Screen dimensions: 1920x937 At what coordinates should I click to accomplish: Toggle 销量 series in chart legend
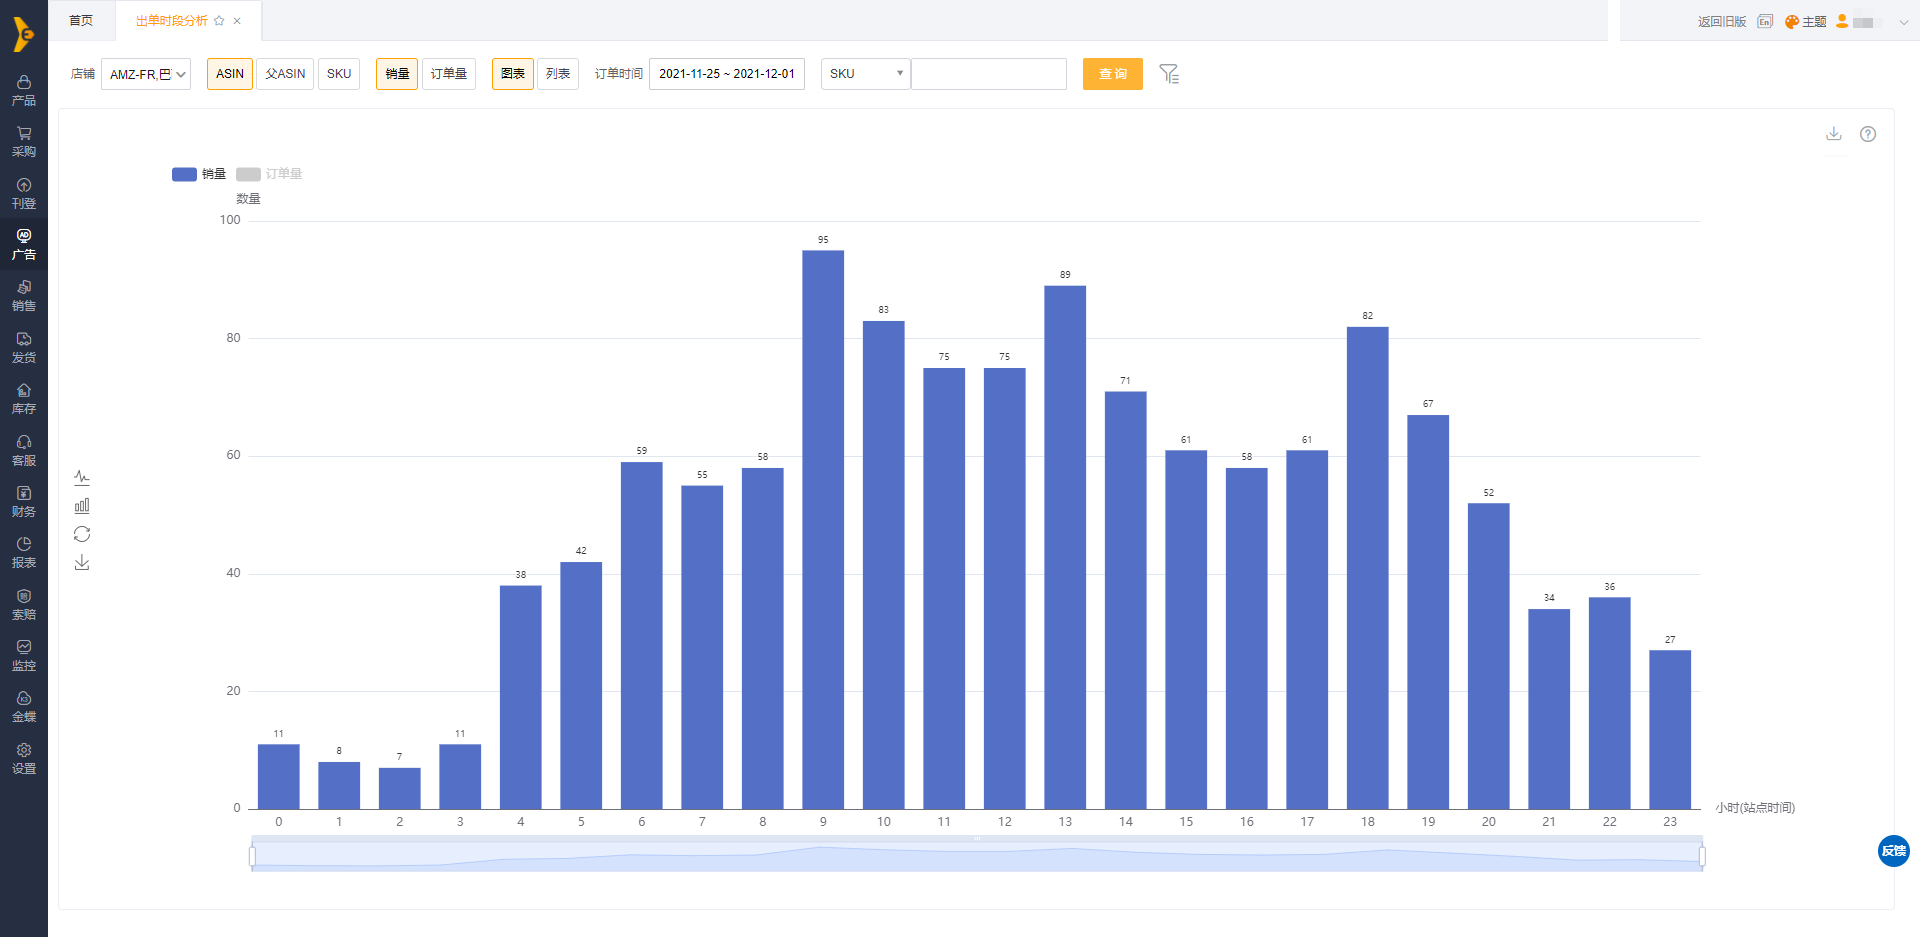pyautogui.click(x=199, y=174)
